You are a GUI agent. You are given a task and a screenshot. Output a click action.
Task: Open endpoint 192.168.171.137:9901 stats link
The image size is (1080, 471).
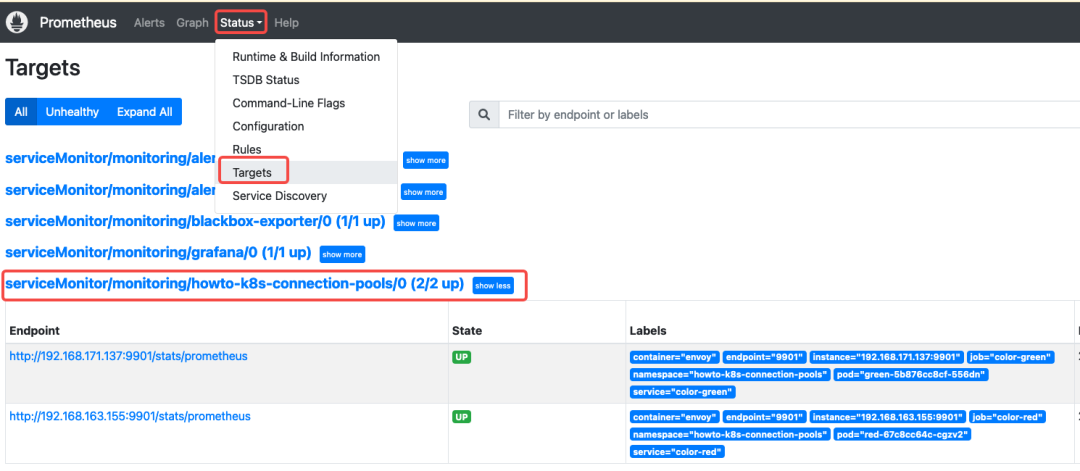point(128,357)
